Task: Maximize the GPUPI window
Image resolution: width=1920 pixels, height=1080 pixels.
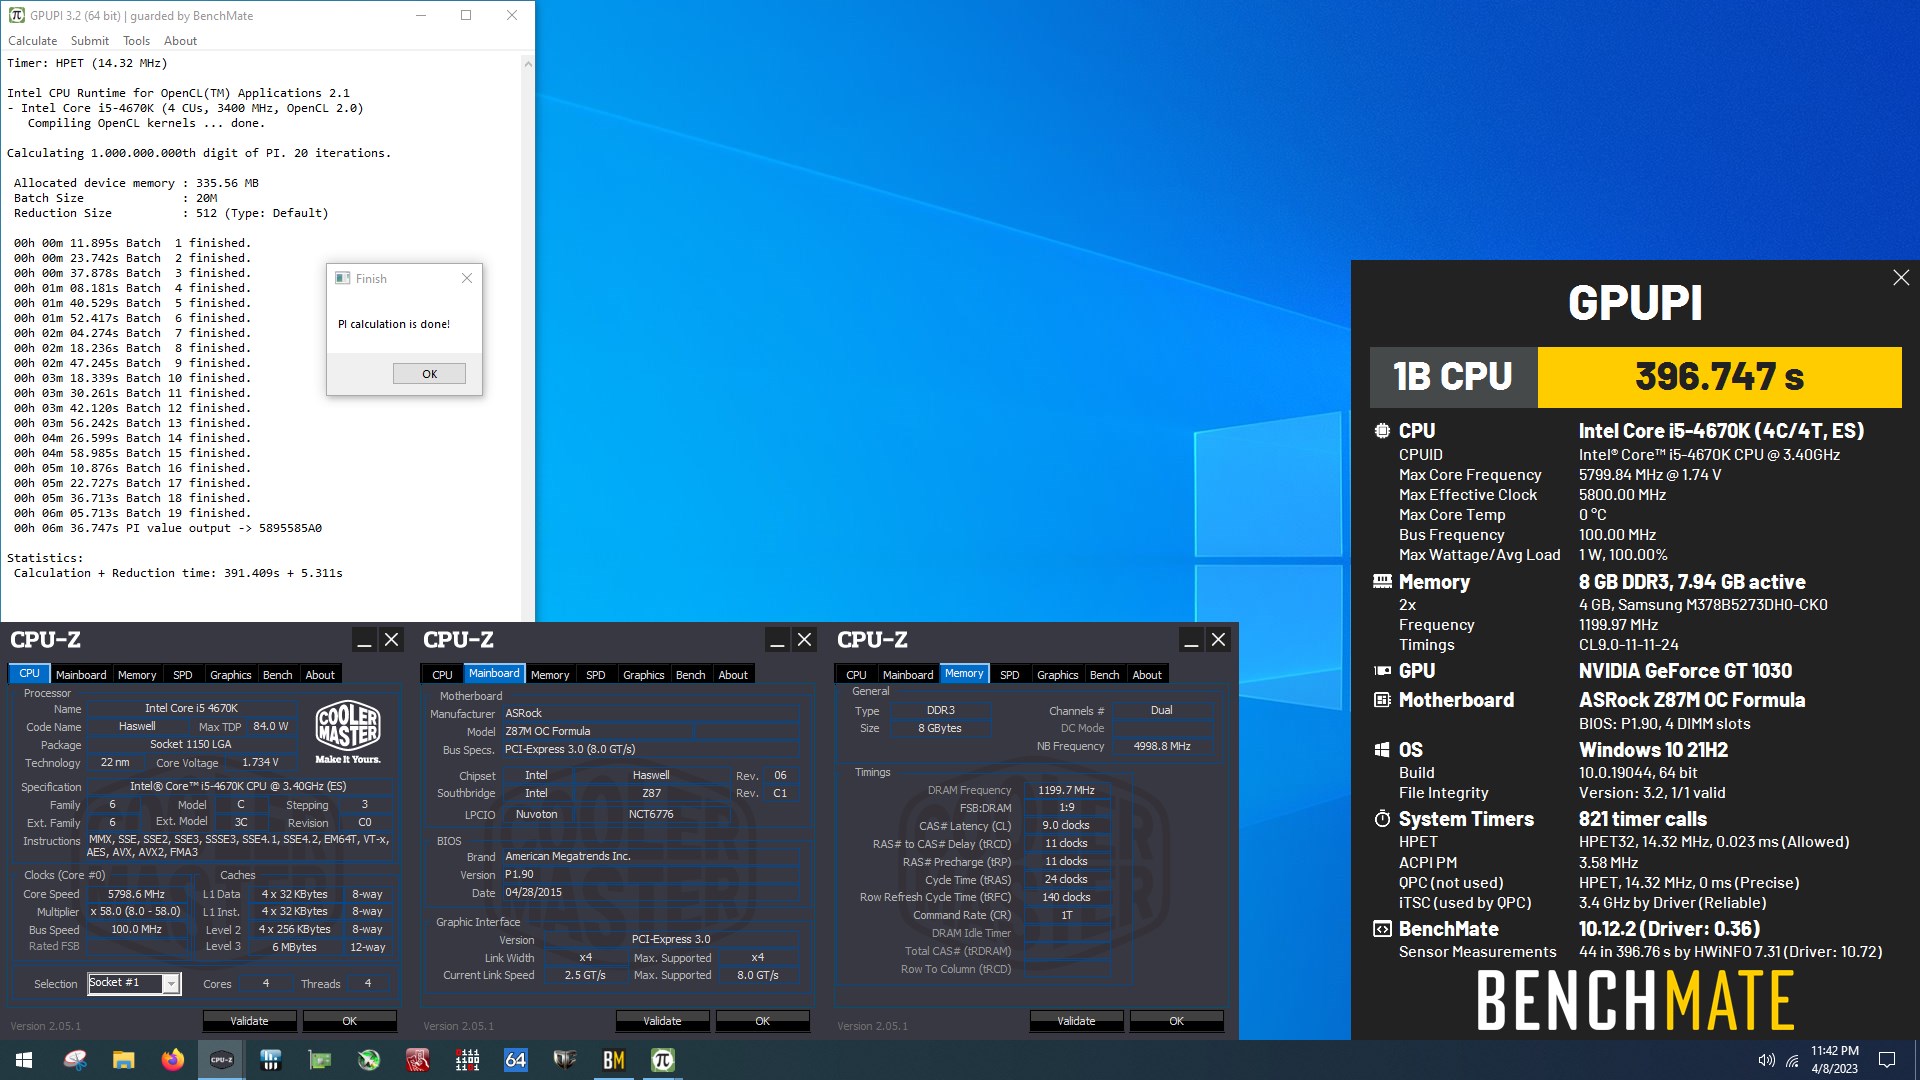Action: click(x=466, y=15)
